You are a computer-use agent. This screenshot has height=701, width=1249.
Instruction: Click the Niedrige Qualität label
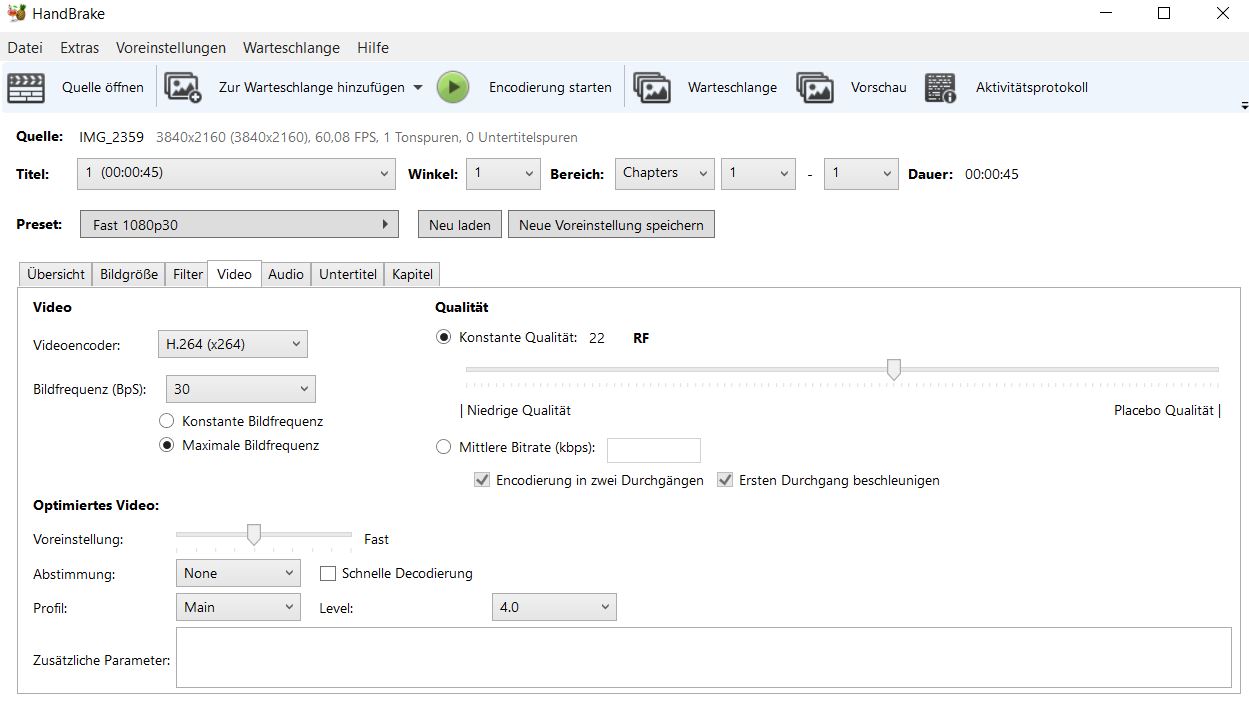pyautogui.click(x=516, y=411)
